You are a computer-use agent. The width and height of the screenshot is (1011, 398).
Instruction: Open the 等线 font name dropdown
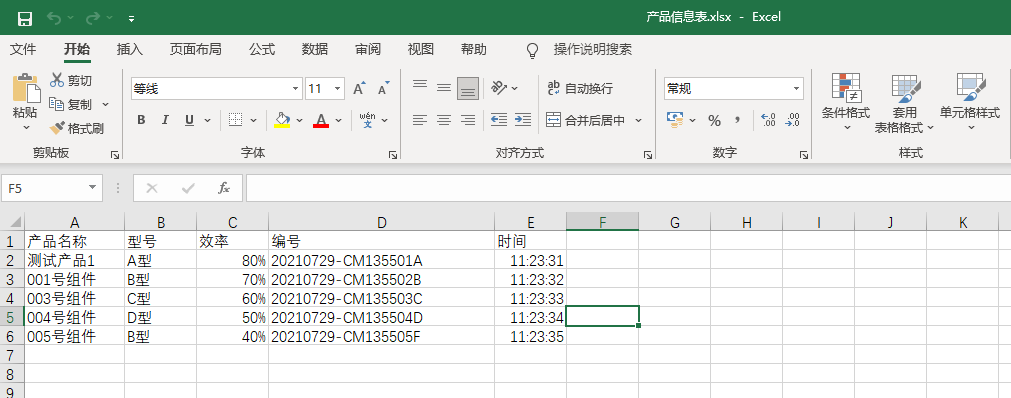[x=296, y=89]
